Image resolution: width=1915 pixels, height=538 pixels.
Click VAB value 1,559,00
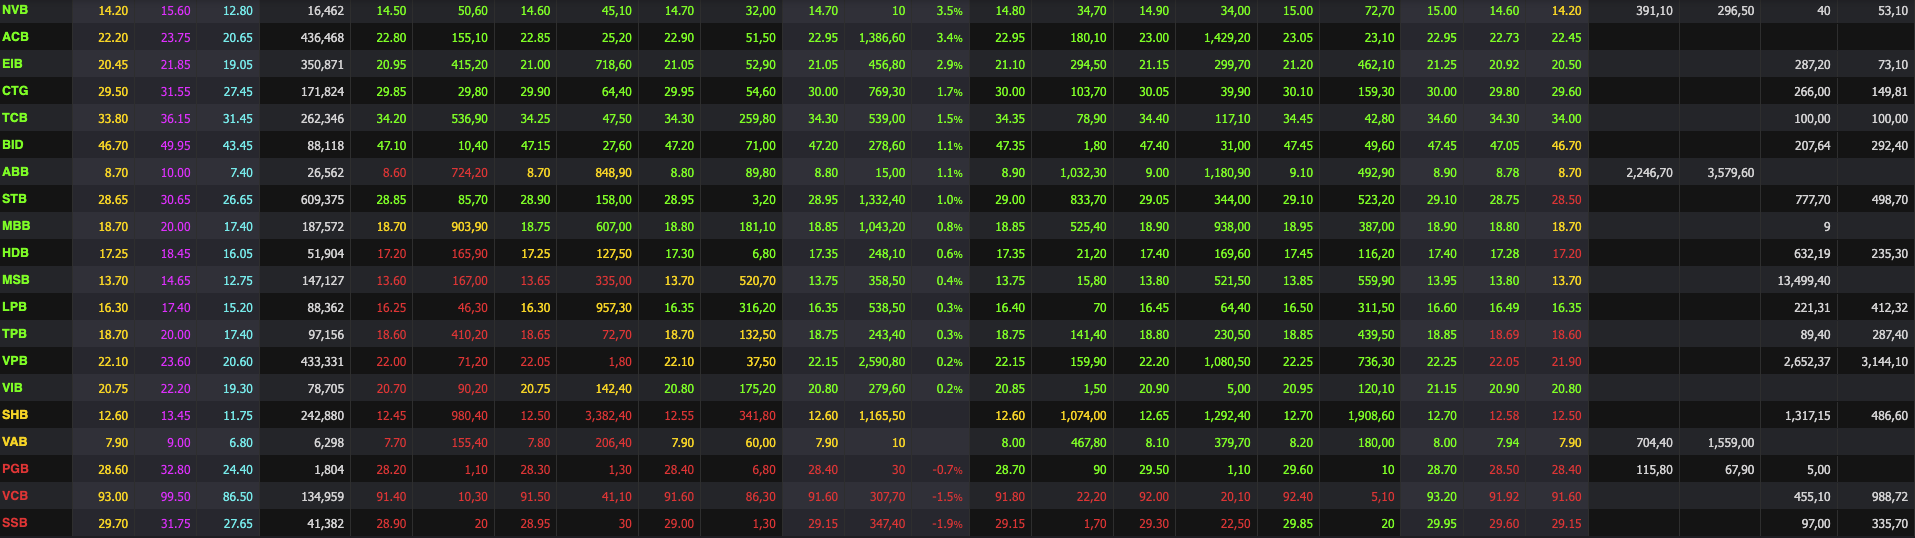1730,443
